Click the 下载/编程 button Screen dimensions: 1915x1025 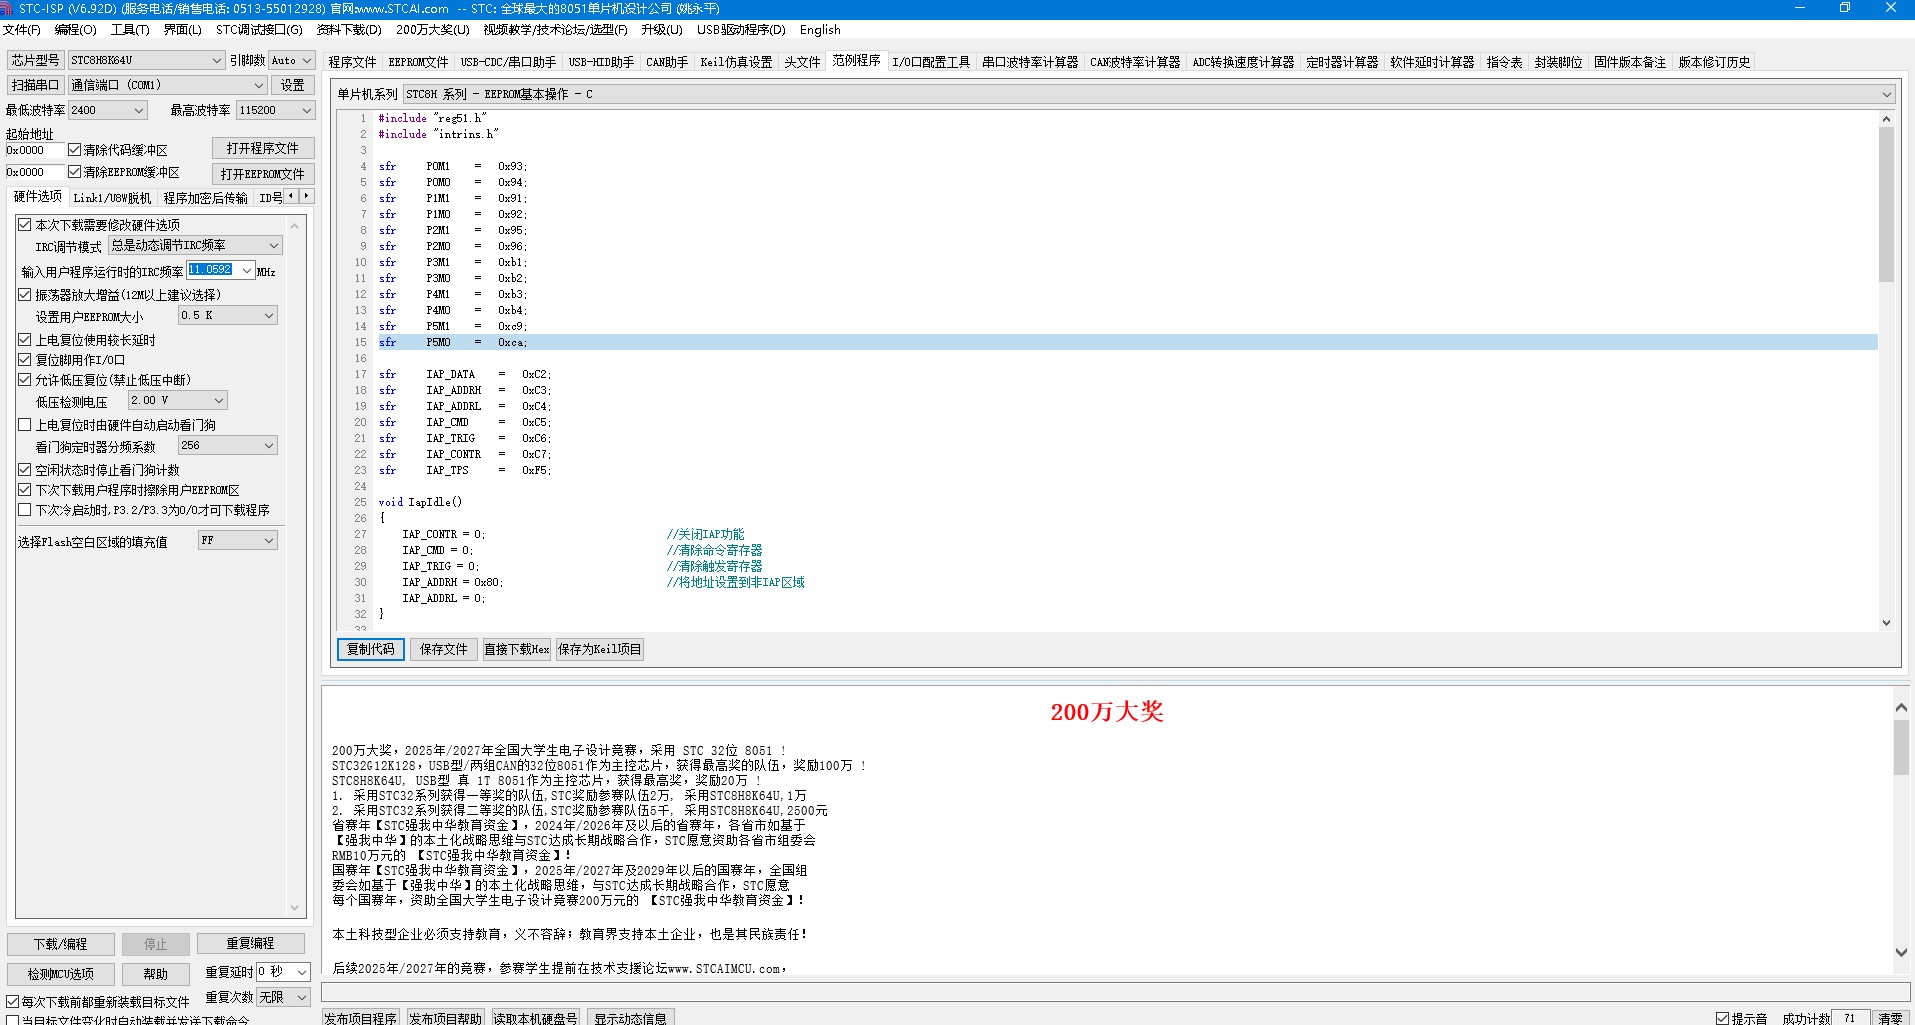(61, 944)
